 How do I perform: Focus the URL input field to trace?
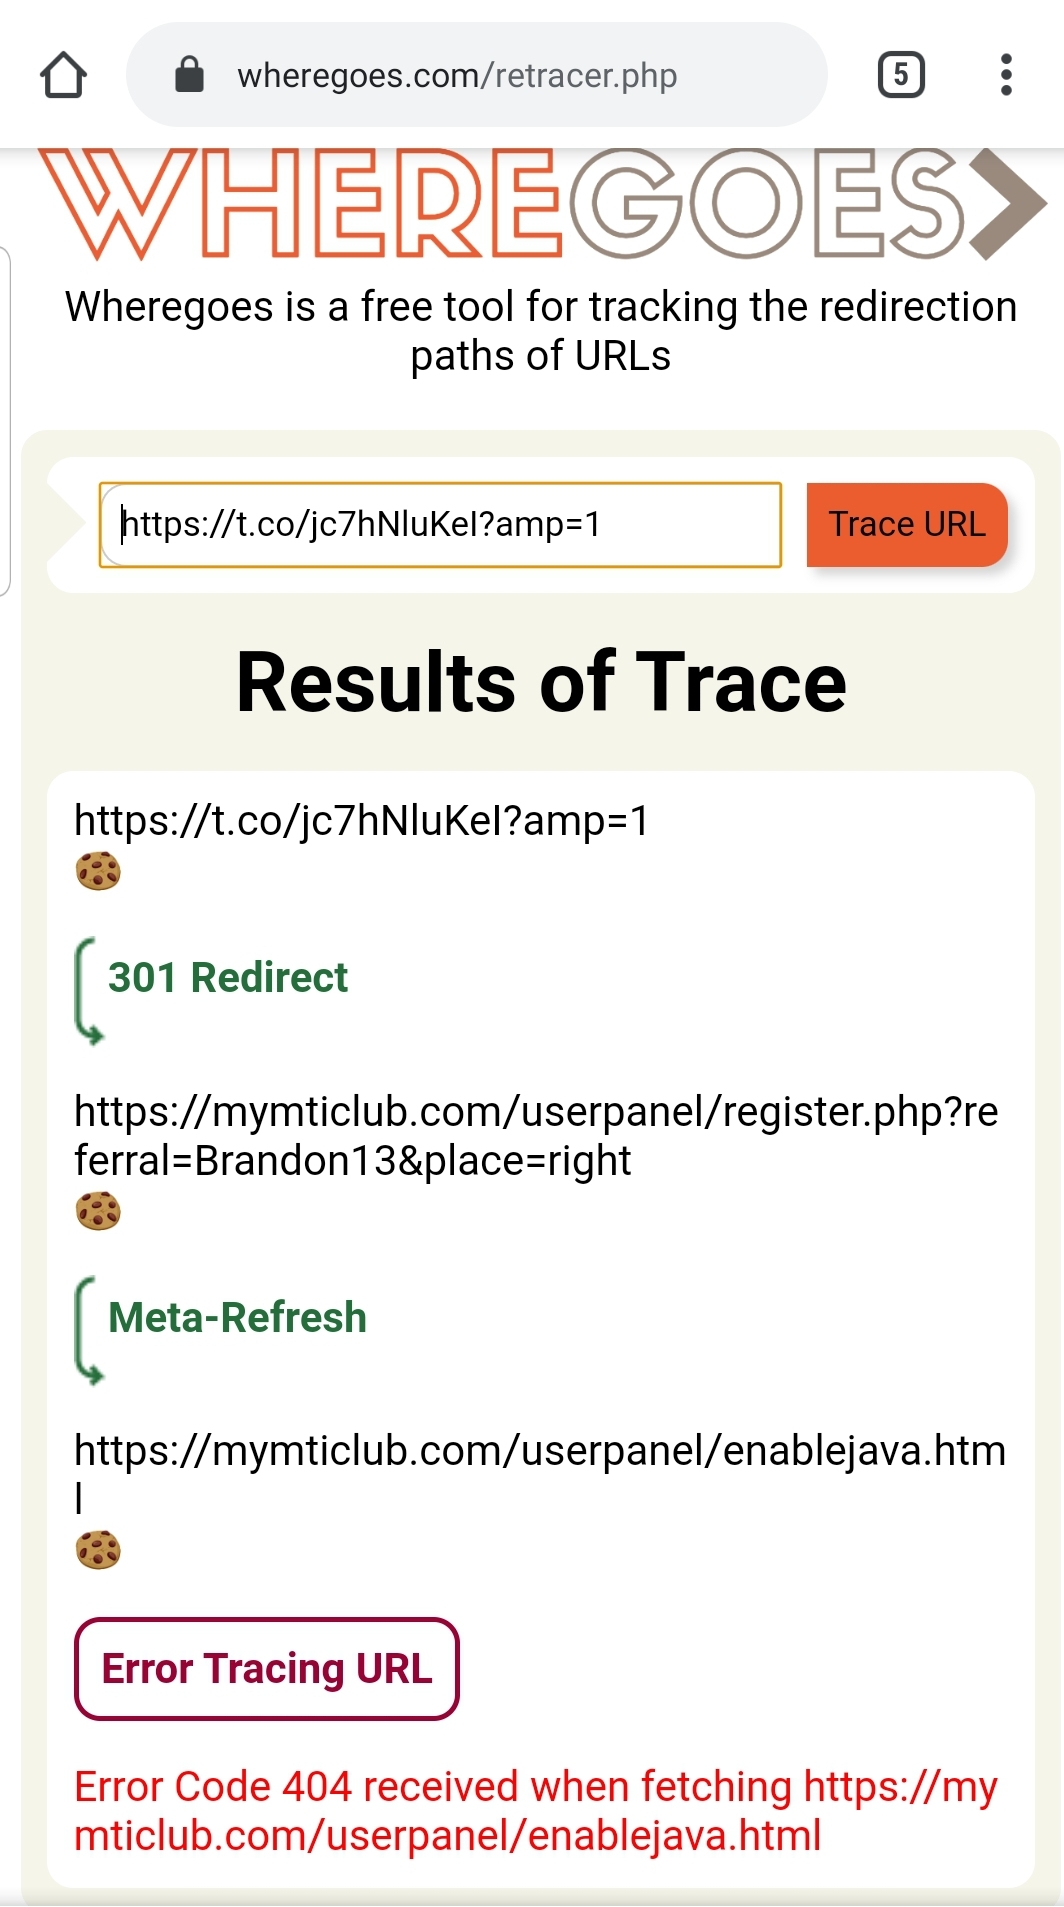click(x=440, y=525)
